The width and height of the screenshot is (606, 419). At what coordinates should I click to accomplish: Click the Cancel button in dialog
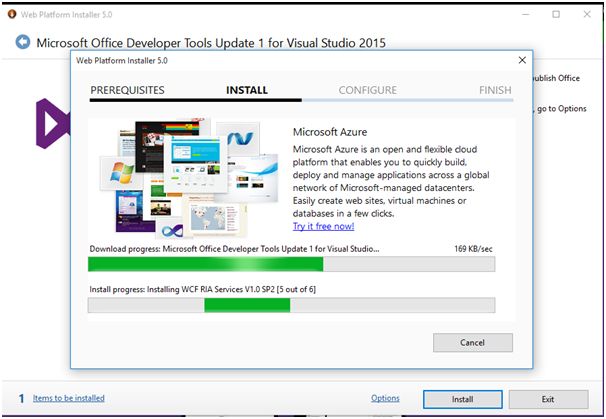[x=473, y=342]
